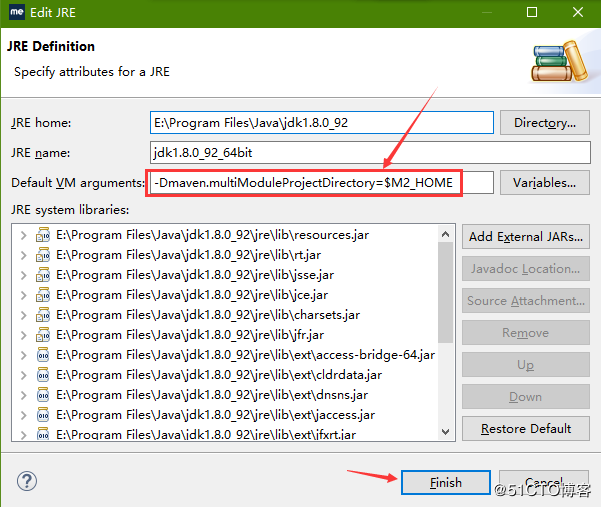
Task: Click the jar icon for rt.jar
Action: pyautogui.click(x=43, y=255)
